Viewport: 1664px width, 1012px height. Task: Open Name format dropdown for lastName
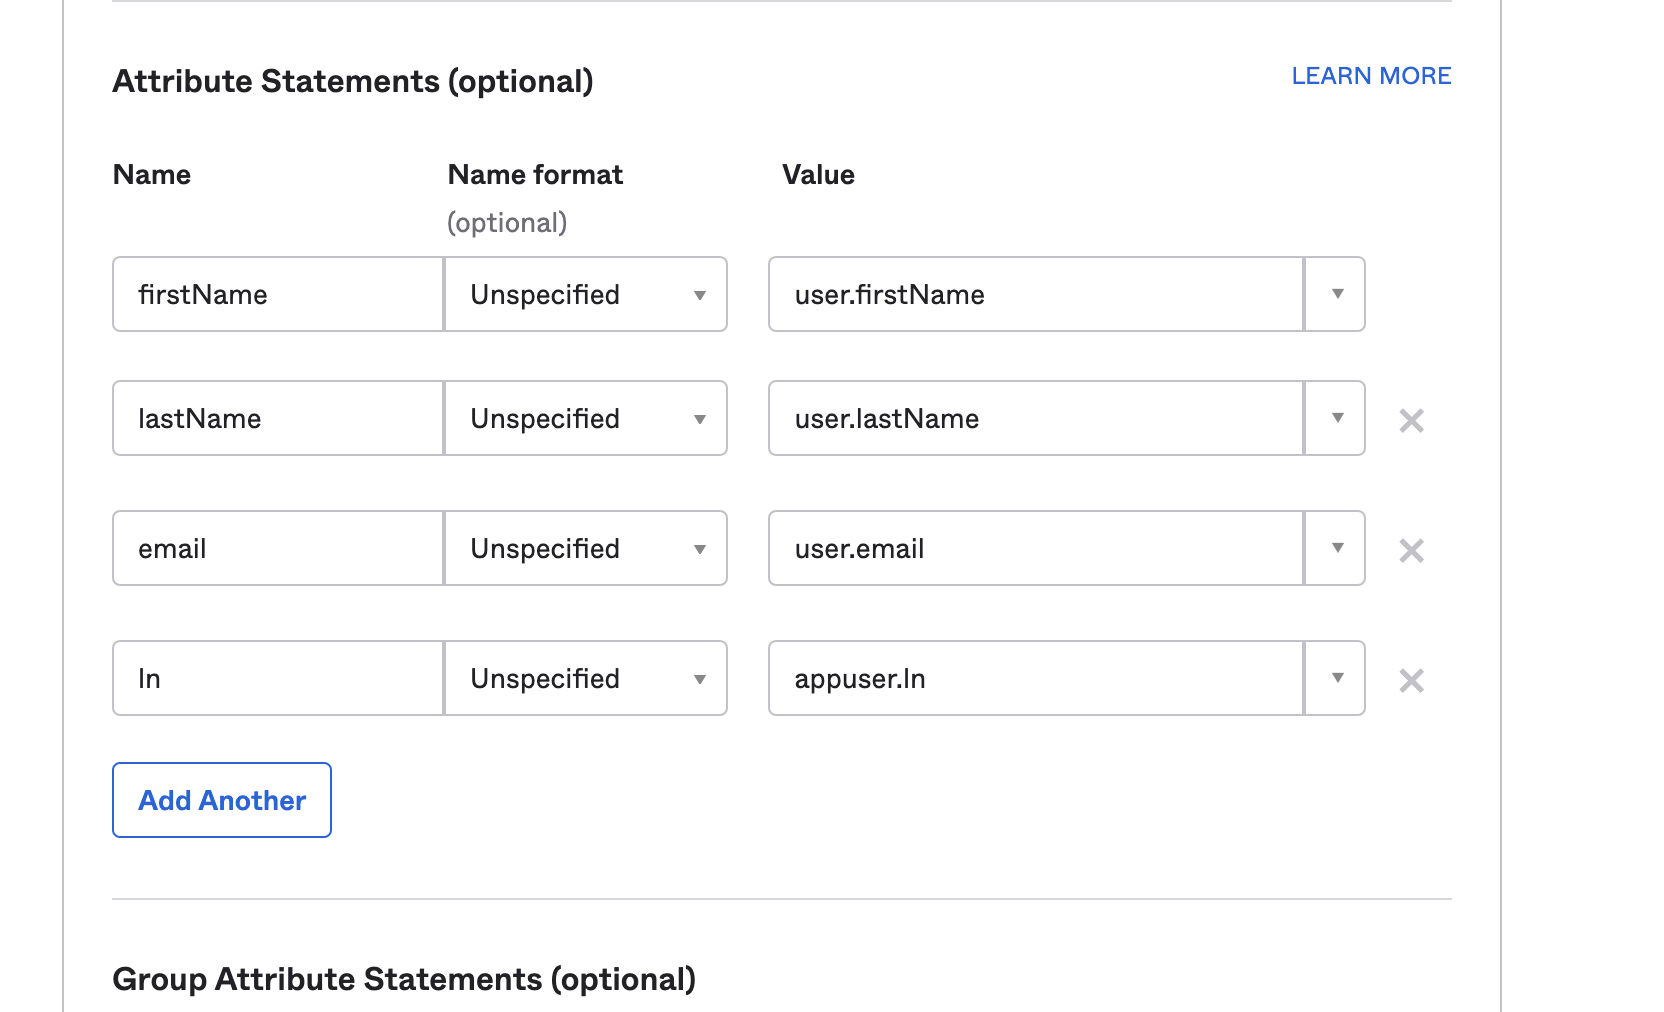tap(586, 418)
